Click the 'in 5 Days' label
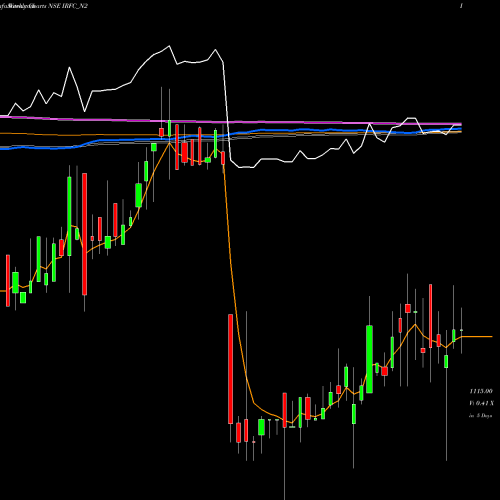Viewport: 500px width, 500px height. (480, 416)
